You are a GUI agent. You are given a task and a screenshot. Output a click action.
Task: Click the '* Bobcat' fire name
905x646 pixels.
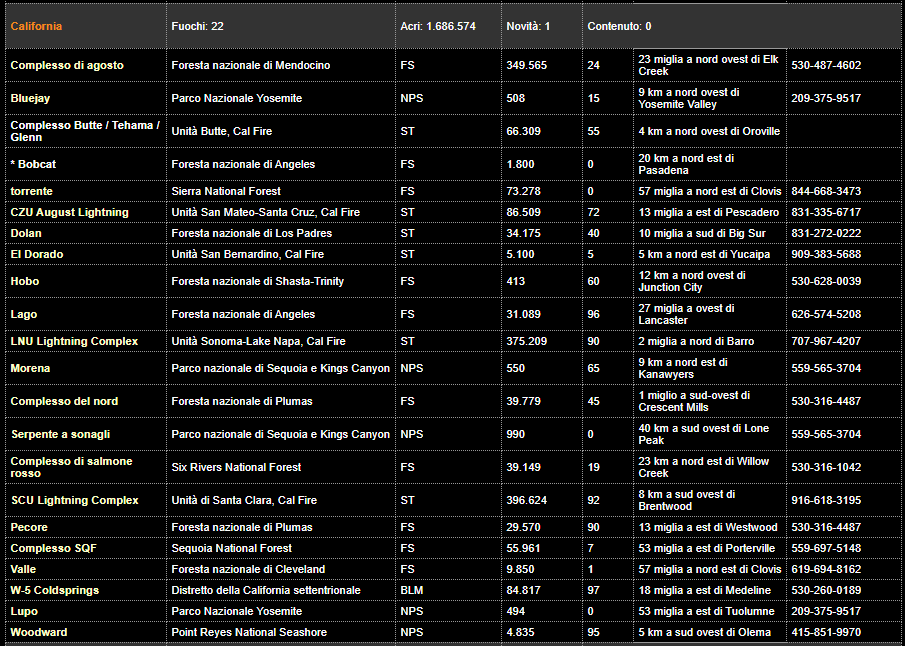pyautogui.click(x=33, y=164)
